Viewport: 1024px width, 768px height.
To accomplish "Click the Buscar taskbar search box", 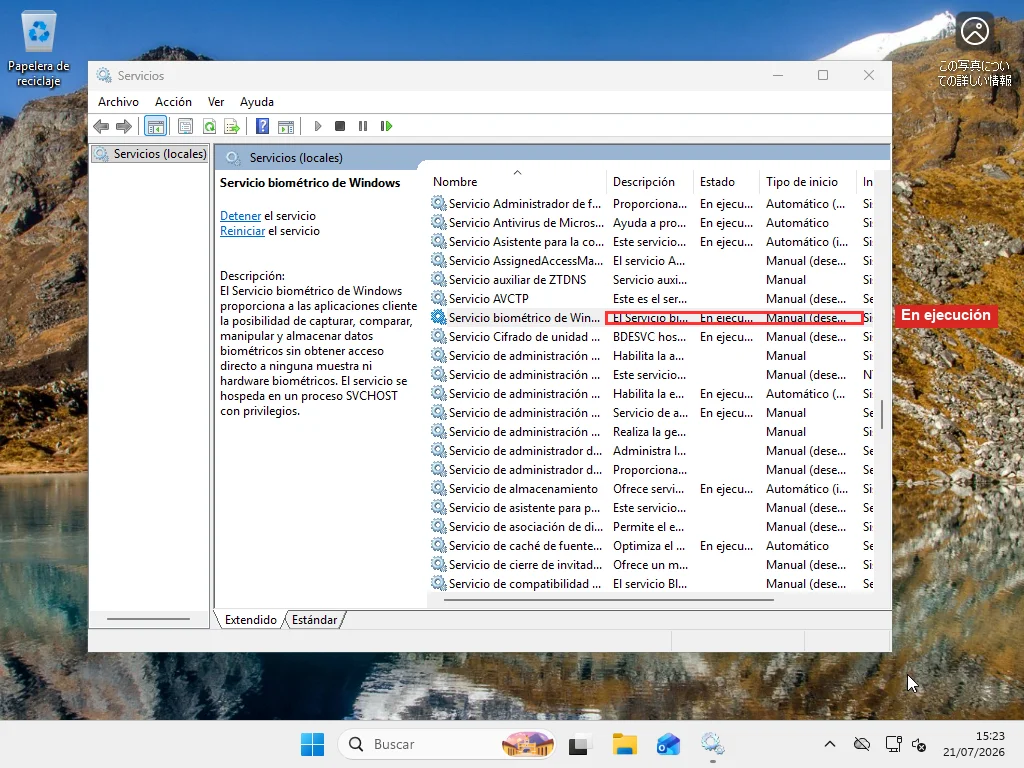I will [x=448, y=744].
